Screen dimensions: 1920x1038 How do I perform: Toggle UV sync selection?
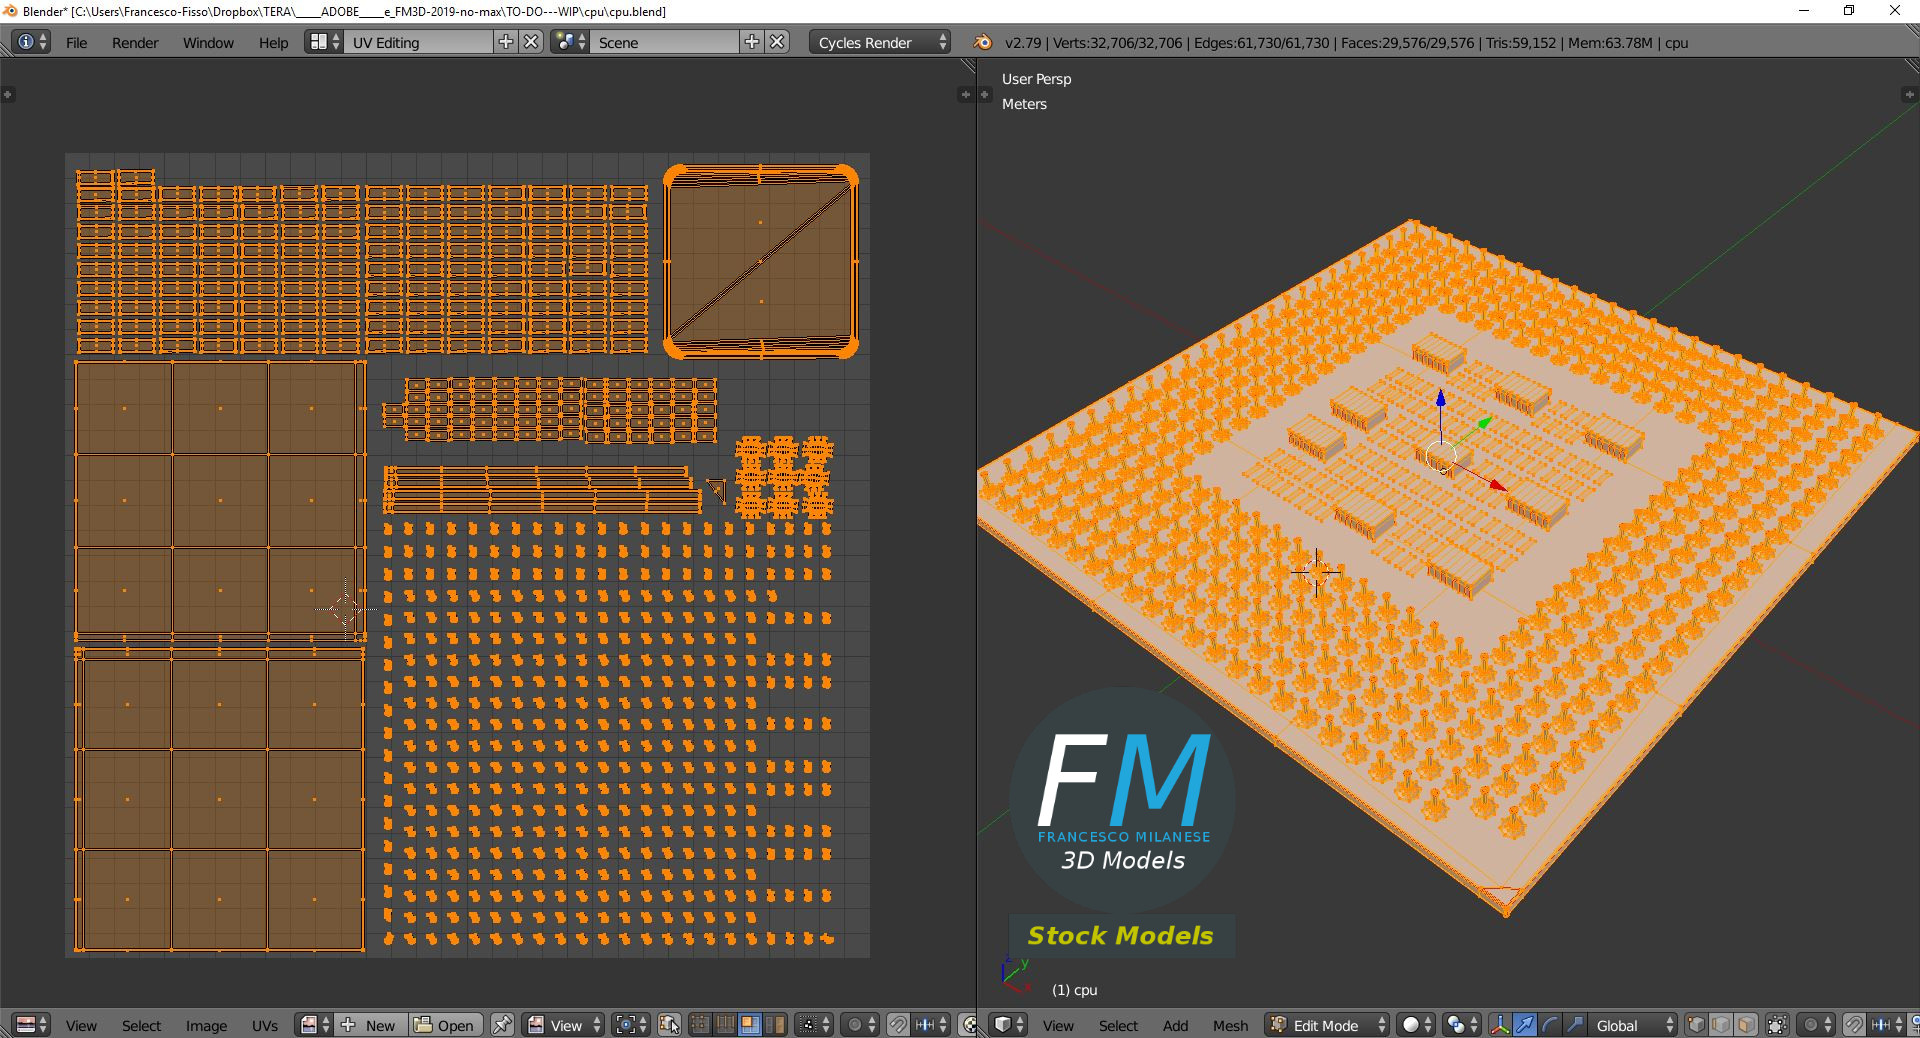pos(670,1025)
